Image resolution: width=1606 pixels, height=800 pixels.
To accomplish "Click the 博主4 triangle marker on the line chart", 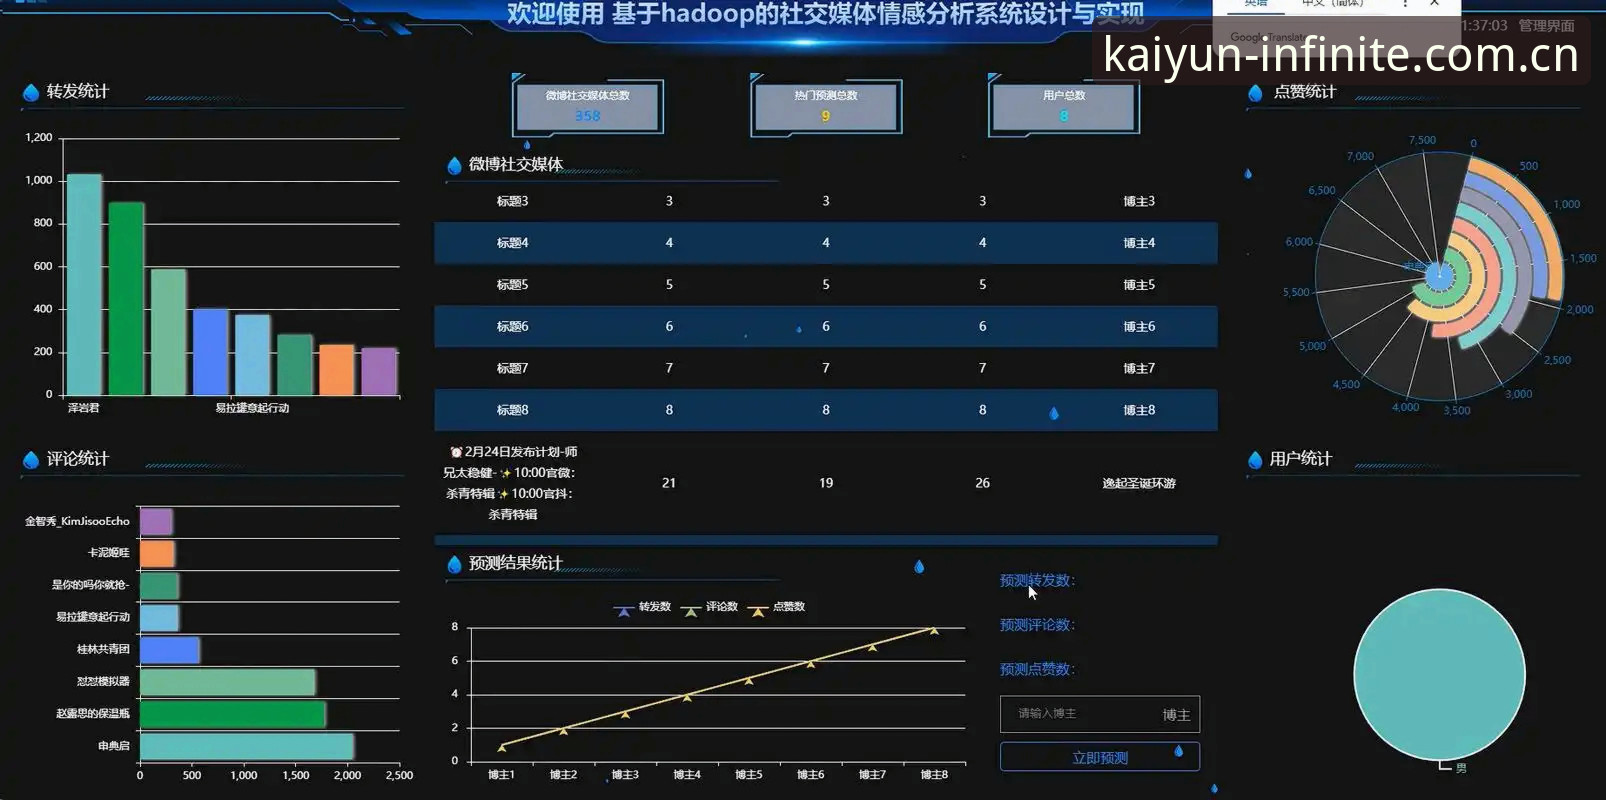I will click(687, 697).
